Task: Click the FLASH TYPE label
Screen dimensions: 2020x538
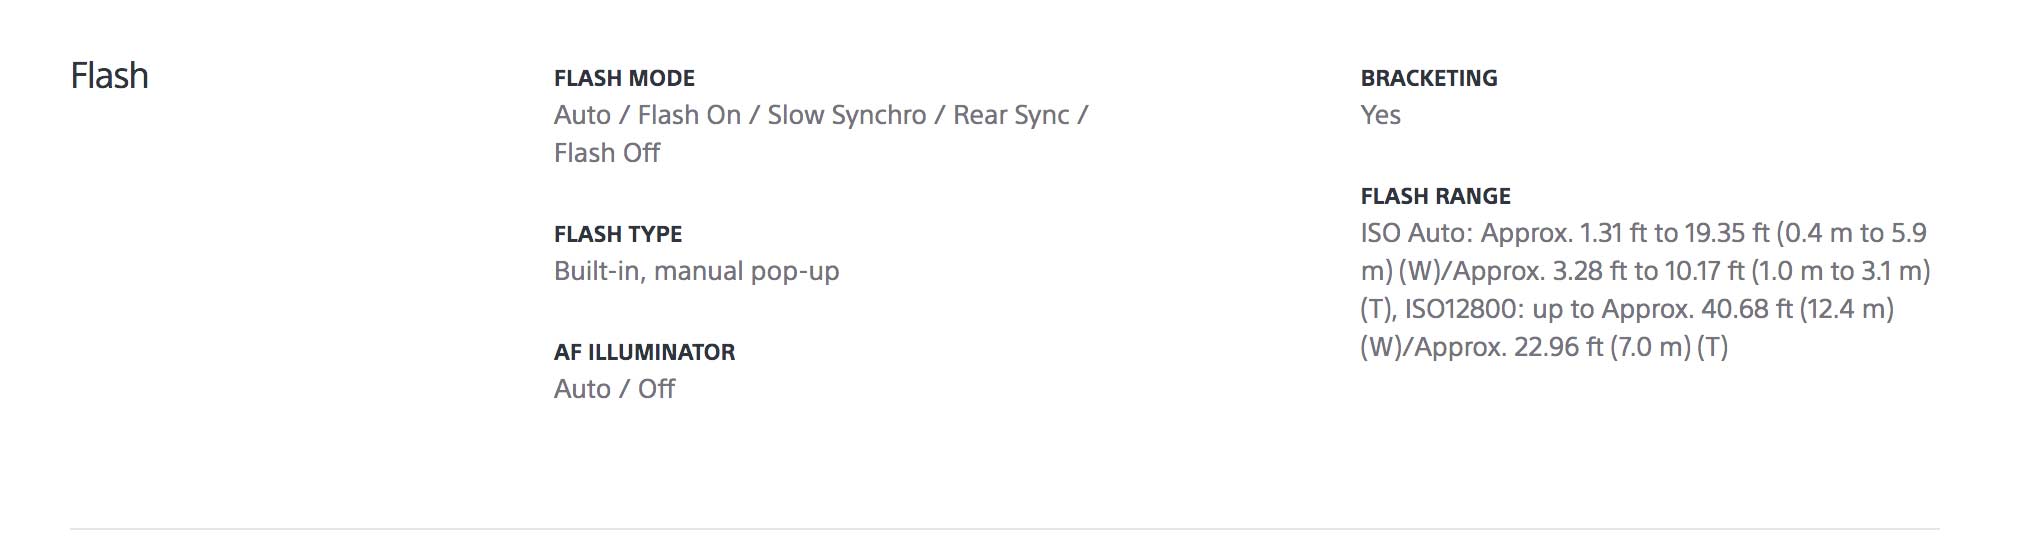Action: click(617, 234)
